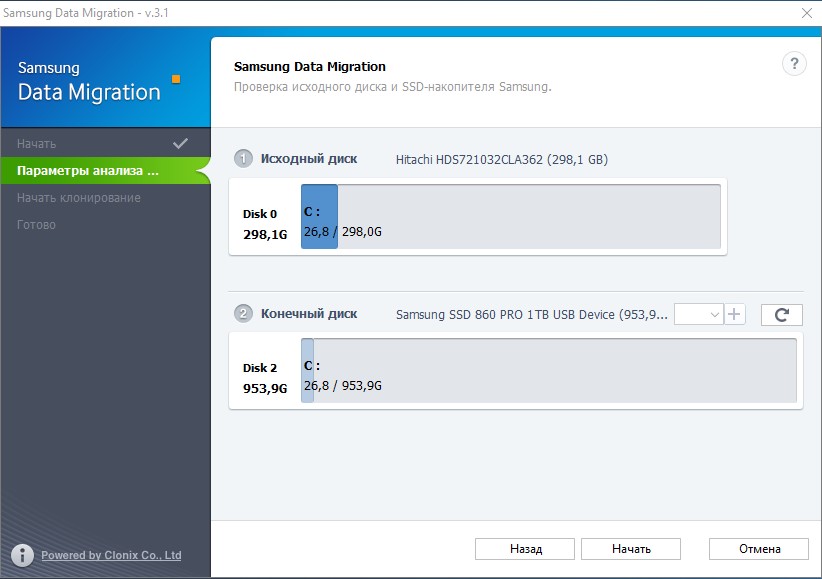Viewport: 822px width, 579px height.
Task: Click the Hitachi HDS721032CLA362 disk name
Action: [502, 159]
